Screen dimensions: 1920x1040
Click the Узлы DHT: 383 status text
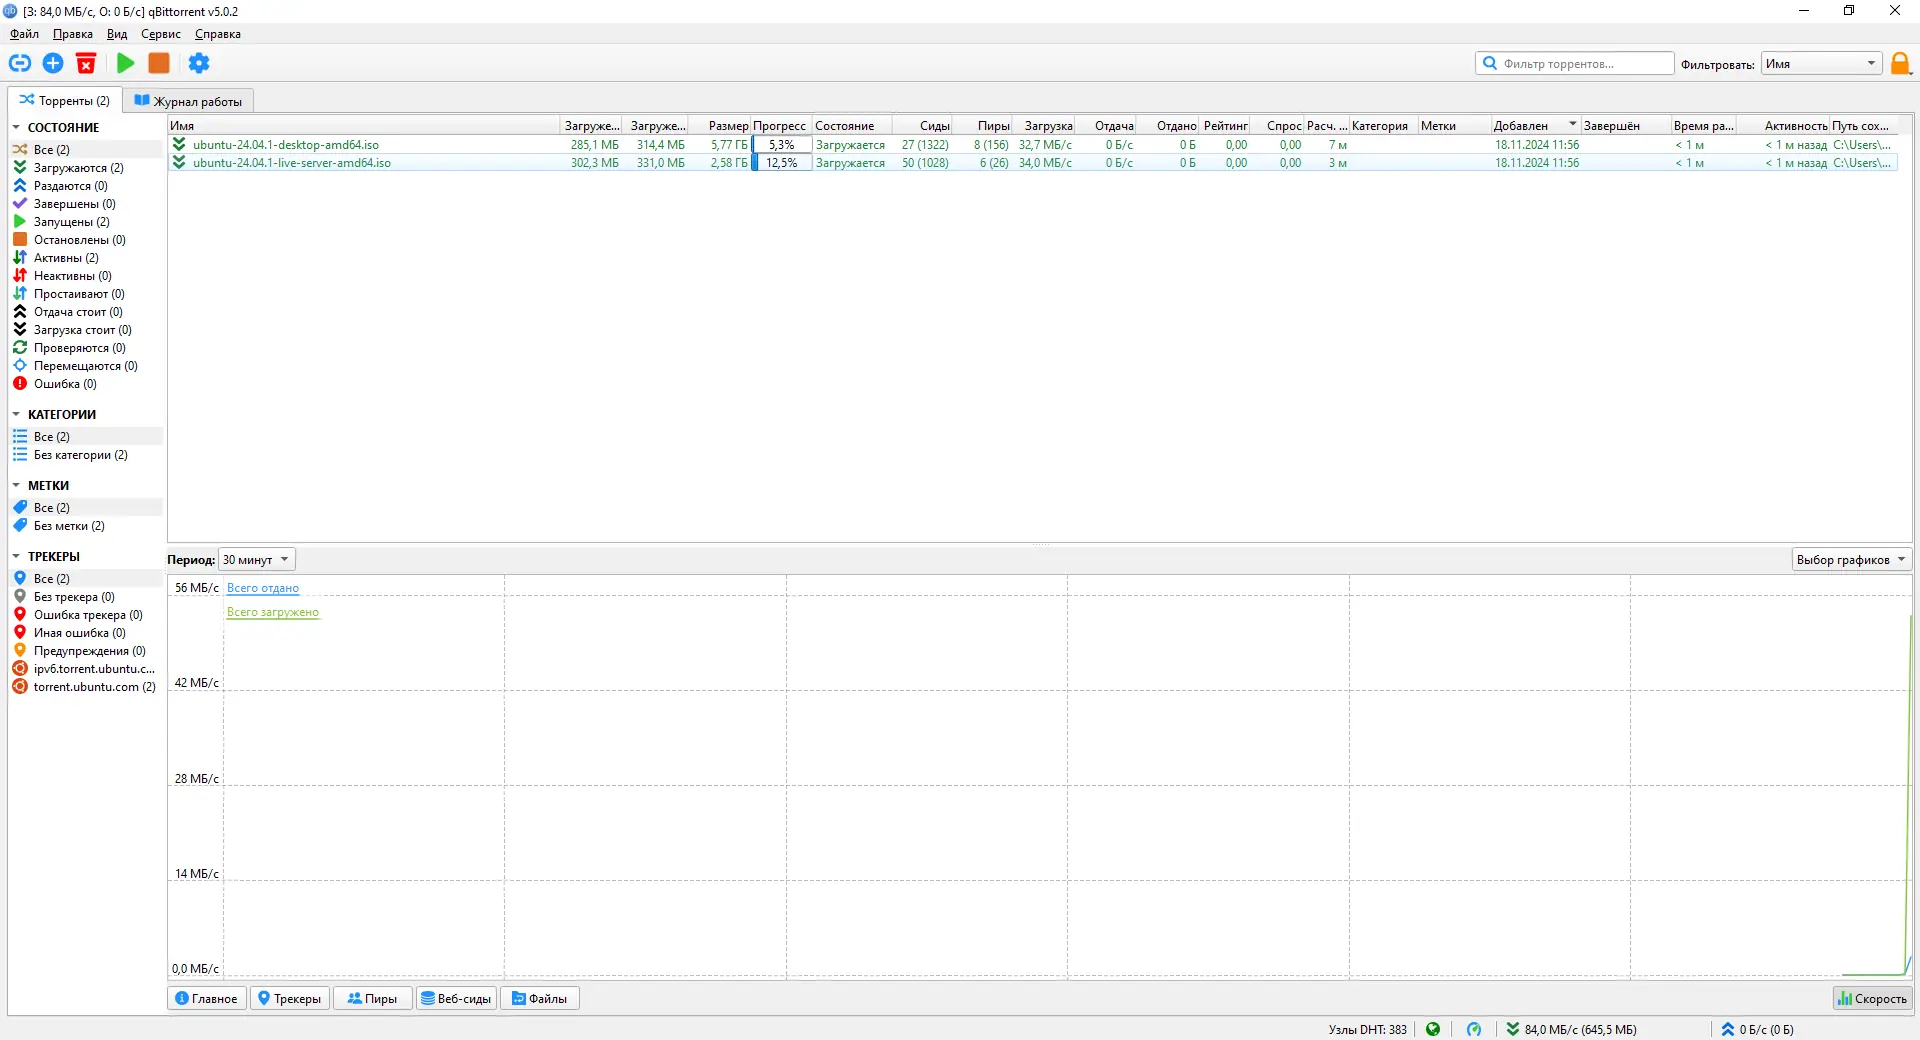coord(1367,1029)
